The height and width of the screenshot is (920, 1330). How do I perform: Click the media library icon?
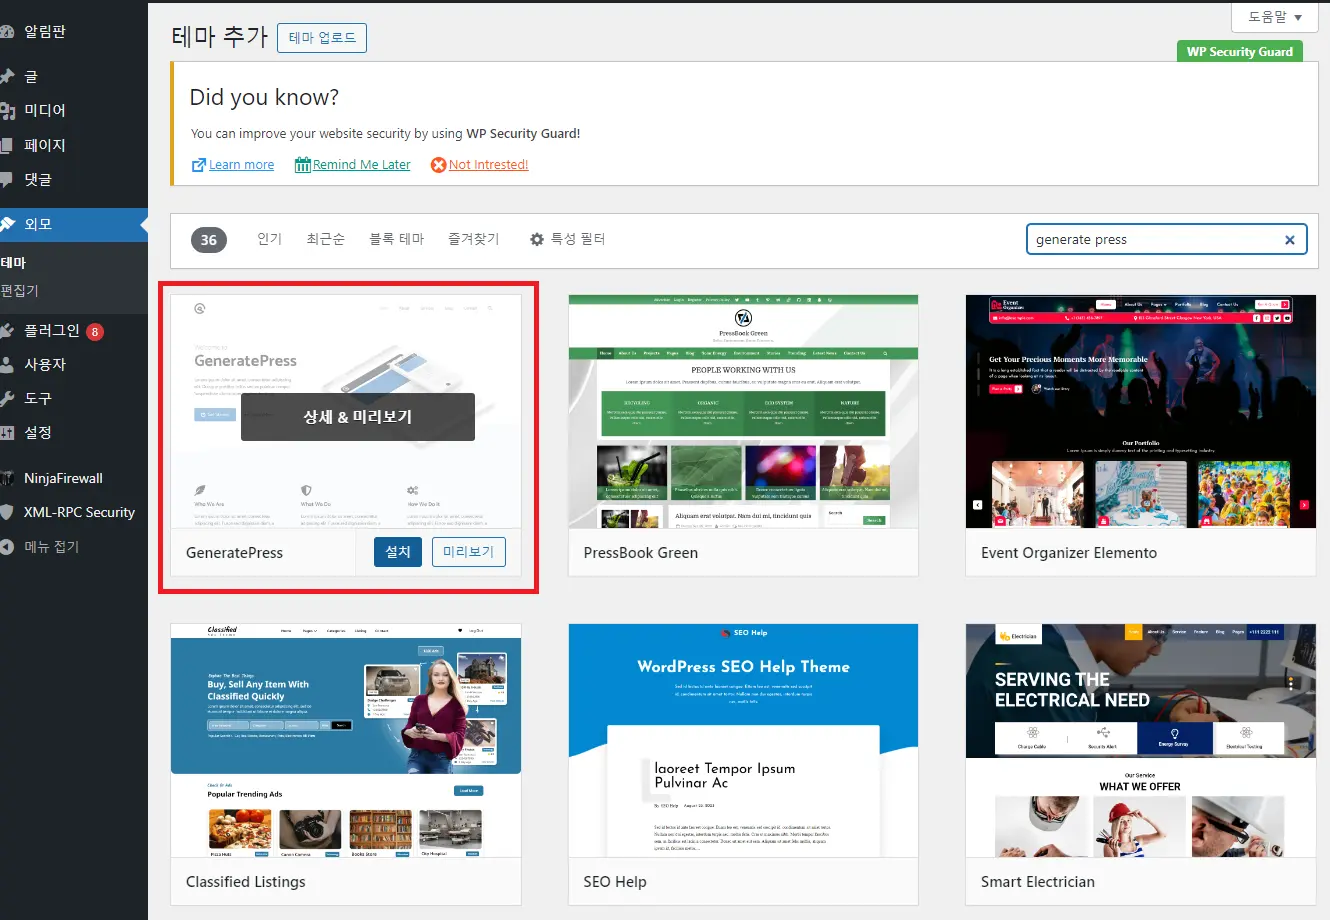click(x=7, y=110)
